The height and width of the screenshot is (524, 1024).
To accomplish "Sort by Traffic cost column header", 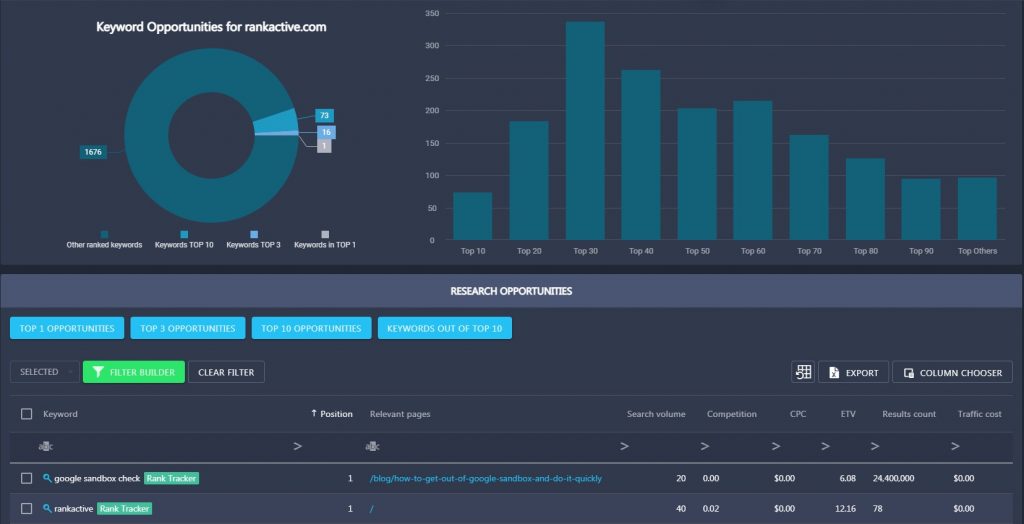I will [980, 414].
